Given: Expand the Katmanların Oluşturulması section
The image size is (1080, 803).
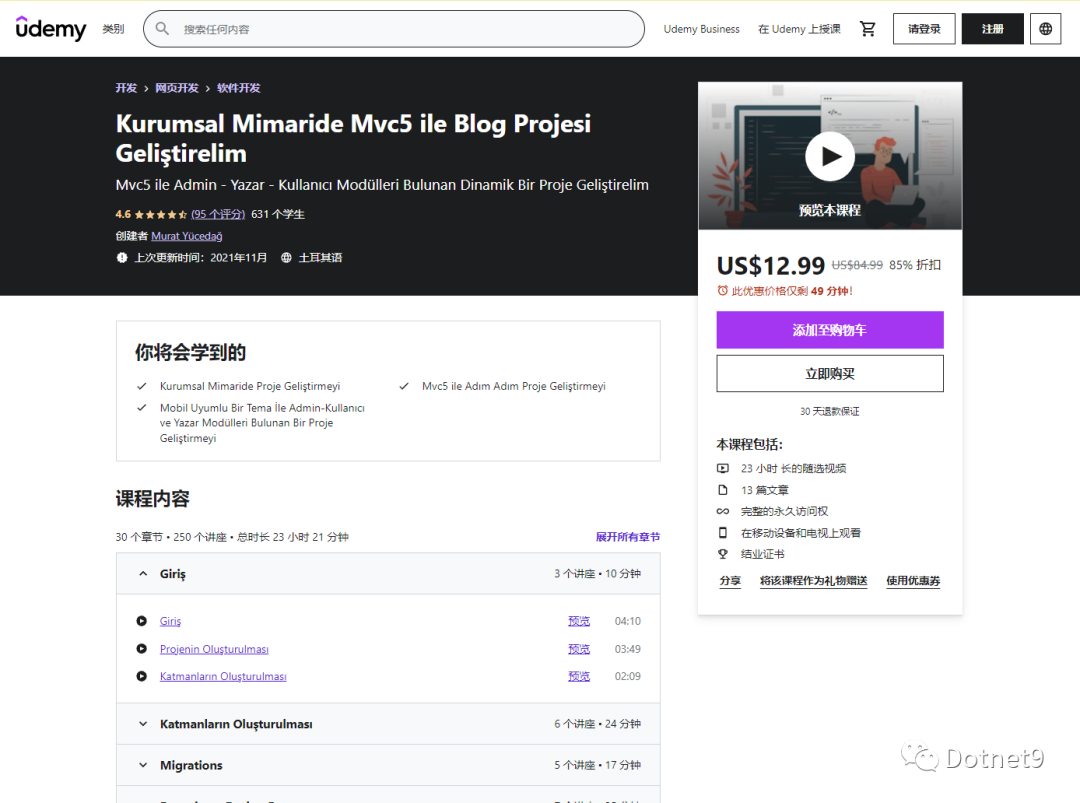Looking at the screenshot, I should point(143,724).
